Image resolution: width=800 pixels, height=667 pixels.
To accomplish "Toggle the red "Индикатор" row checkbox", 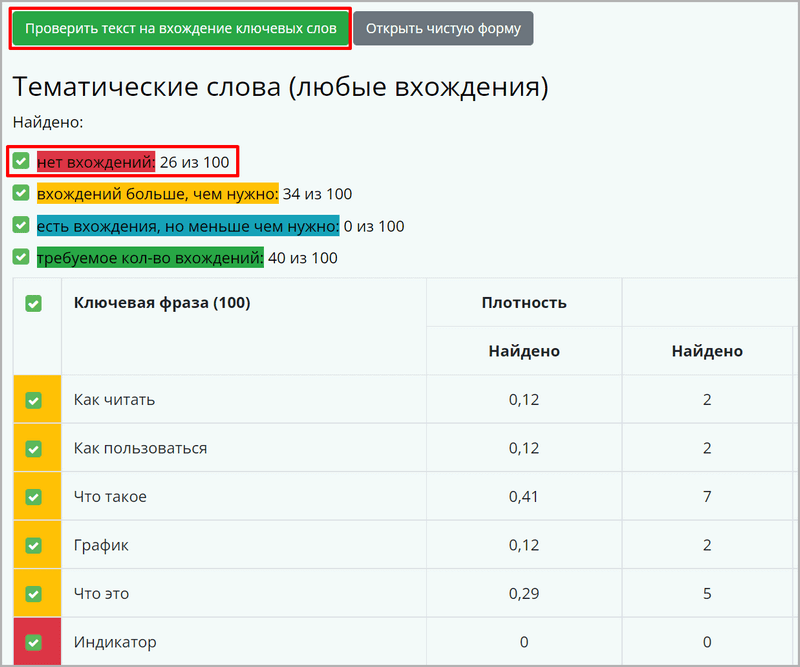I will (x=34, y=642).
